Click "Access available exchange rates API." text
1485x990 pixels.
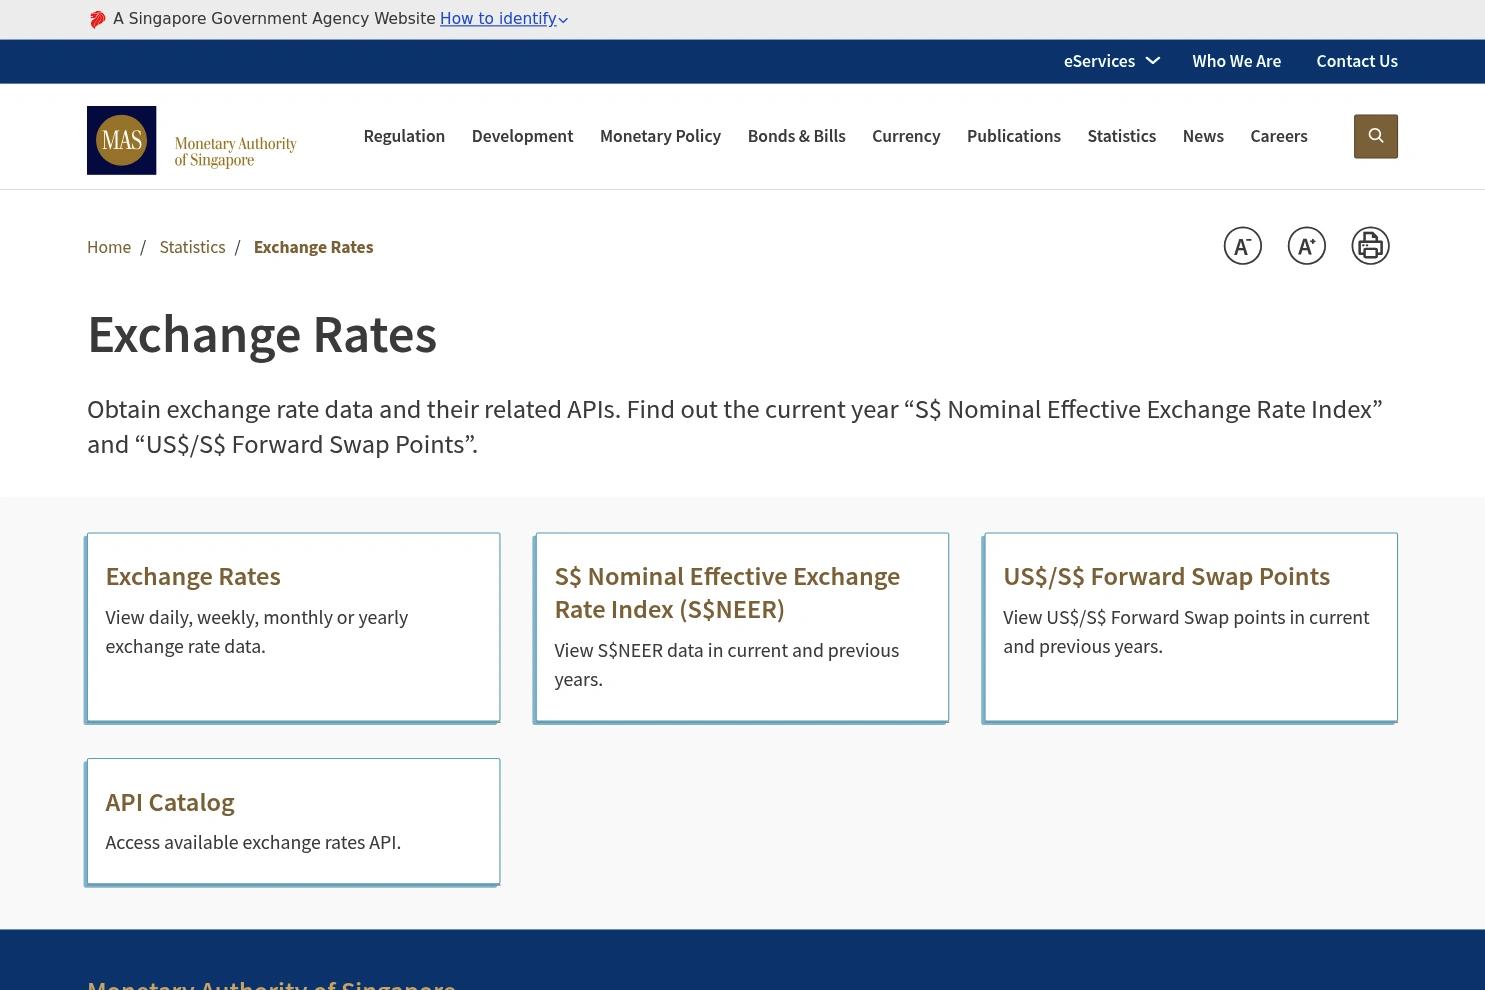tap(253, 843)
